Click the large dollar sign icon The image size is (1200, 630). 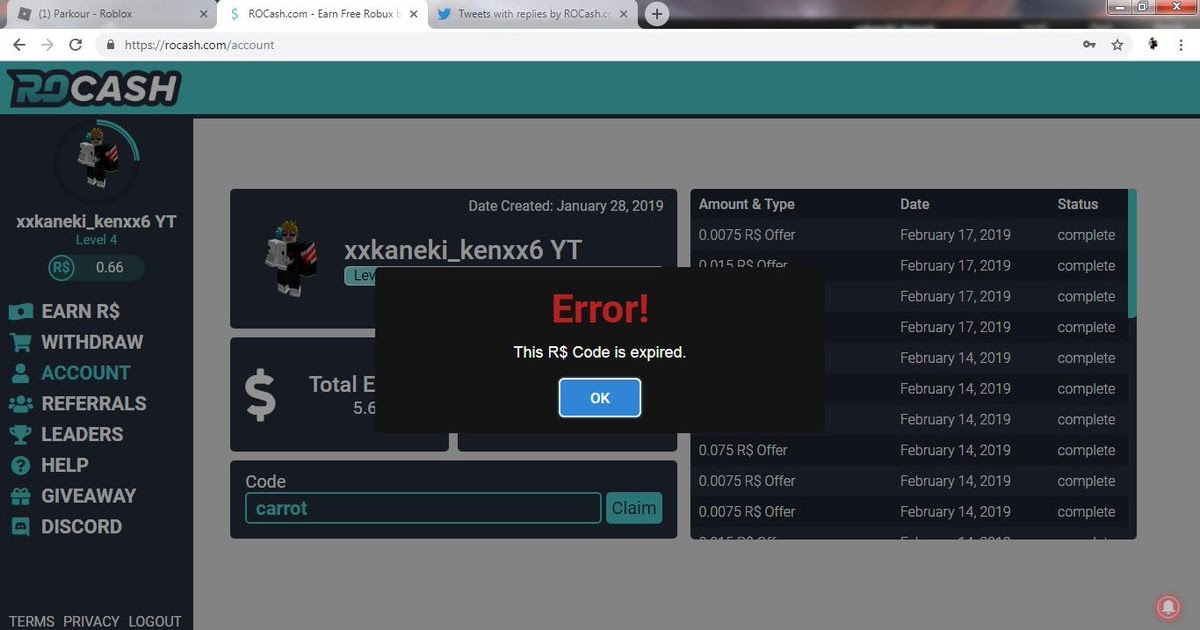[260, 395]
